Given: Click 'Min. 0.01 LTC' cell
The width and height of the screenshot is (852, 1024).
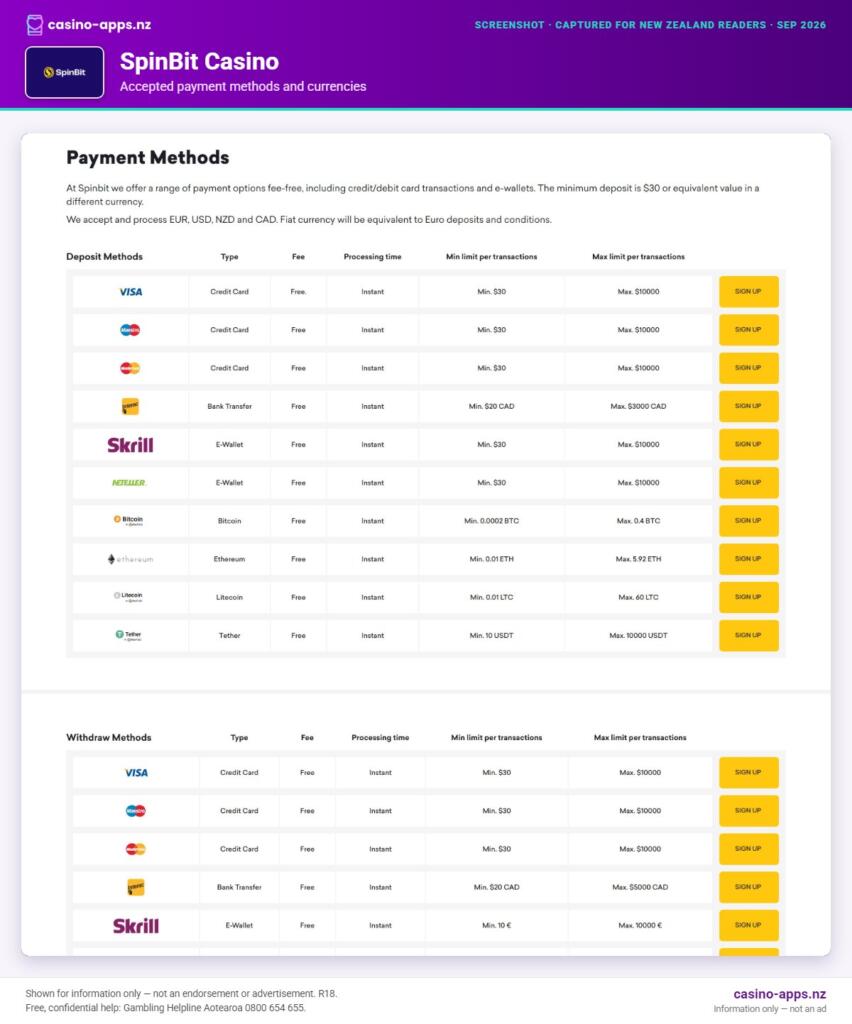Looking at the screenshot, I should (492, 598).
